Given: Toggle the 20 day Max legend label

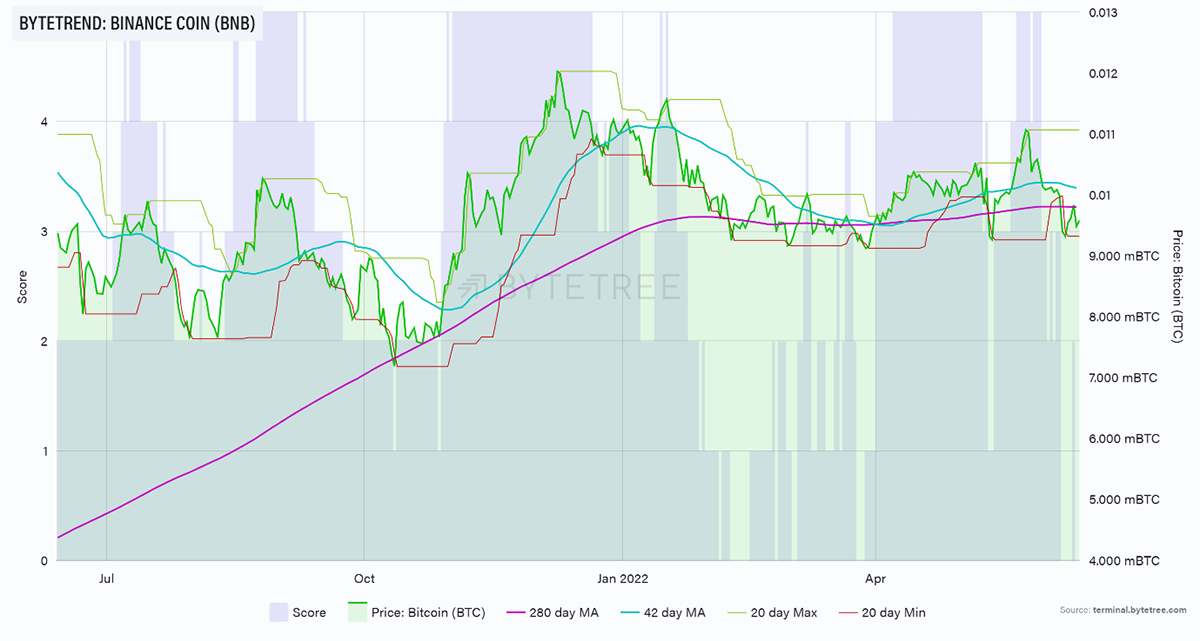Looking at the screenshot, I should (785, 612).
